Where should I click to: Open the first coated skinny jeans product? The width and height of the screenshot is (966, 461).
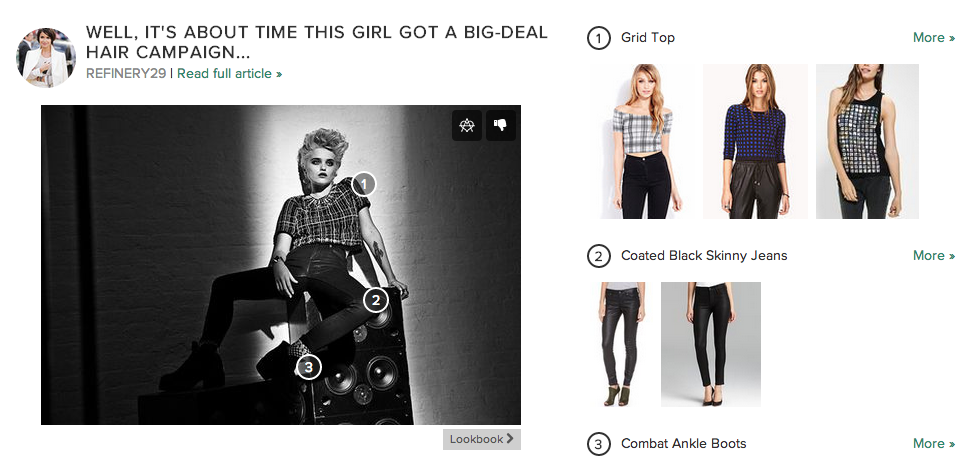622,344
